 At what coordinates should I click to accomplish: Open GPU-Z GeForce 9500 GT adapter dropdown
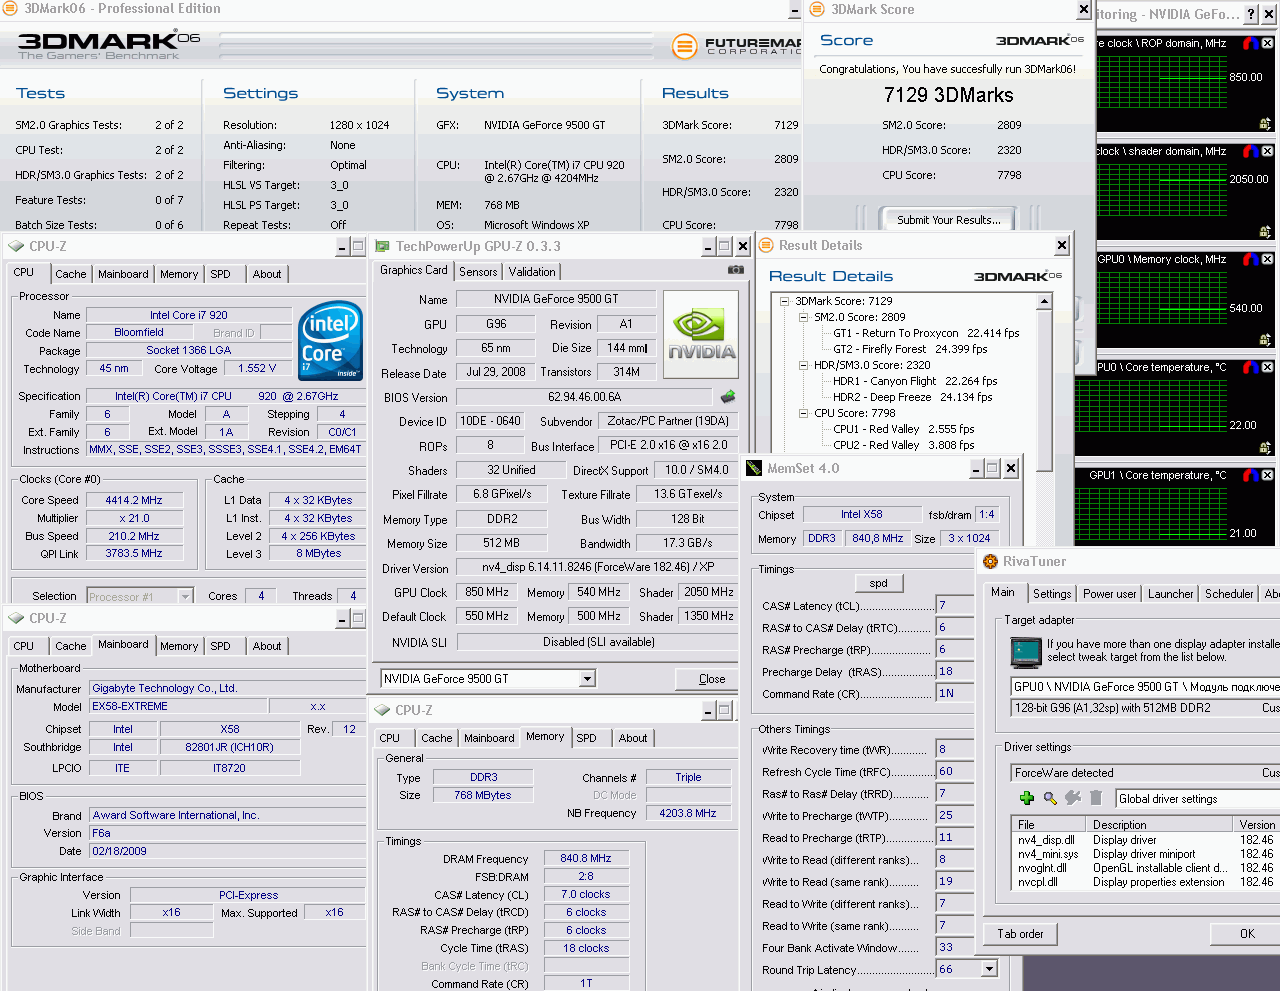[588, 679]
